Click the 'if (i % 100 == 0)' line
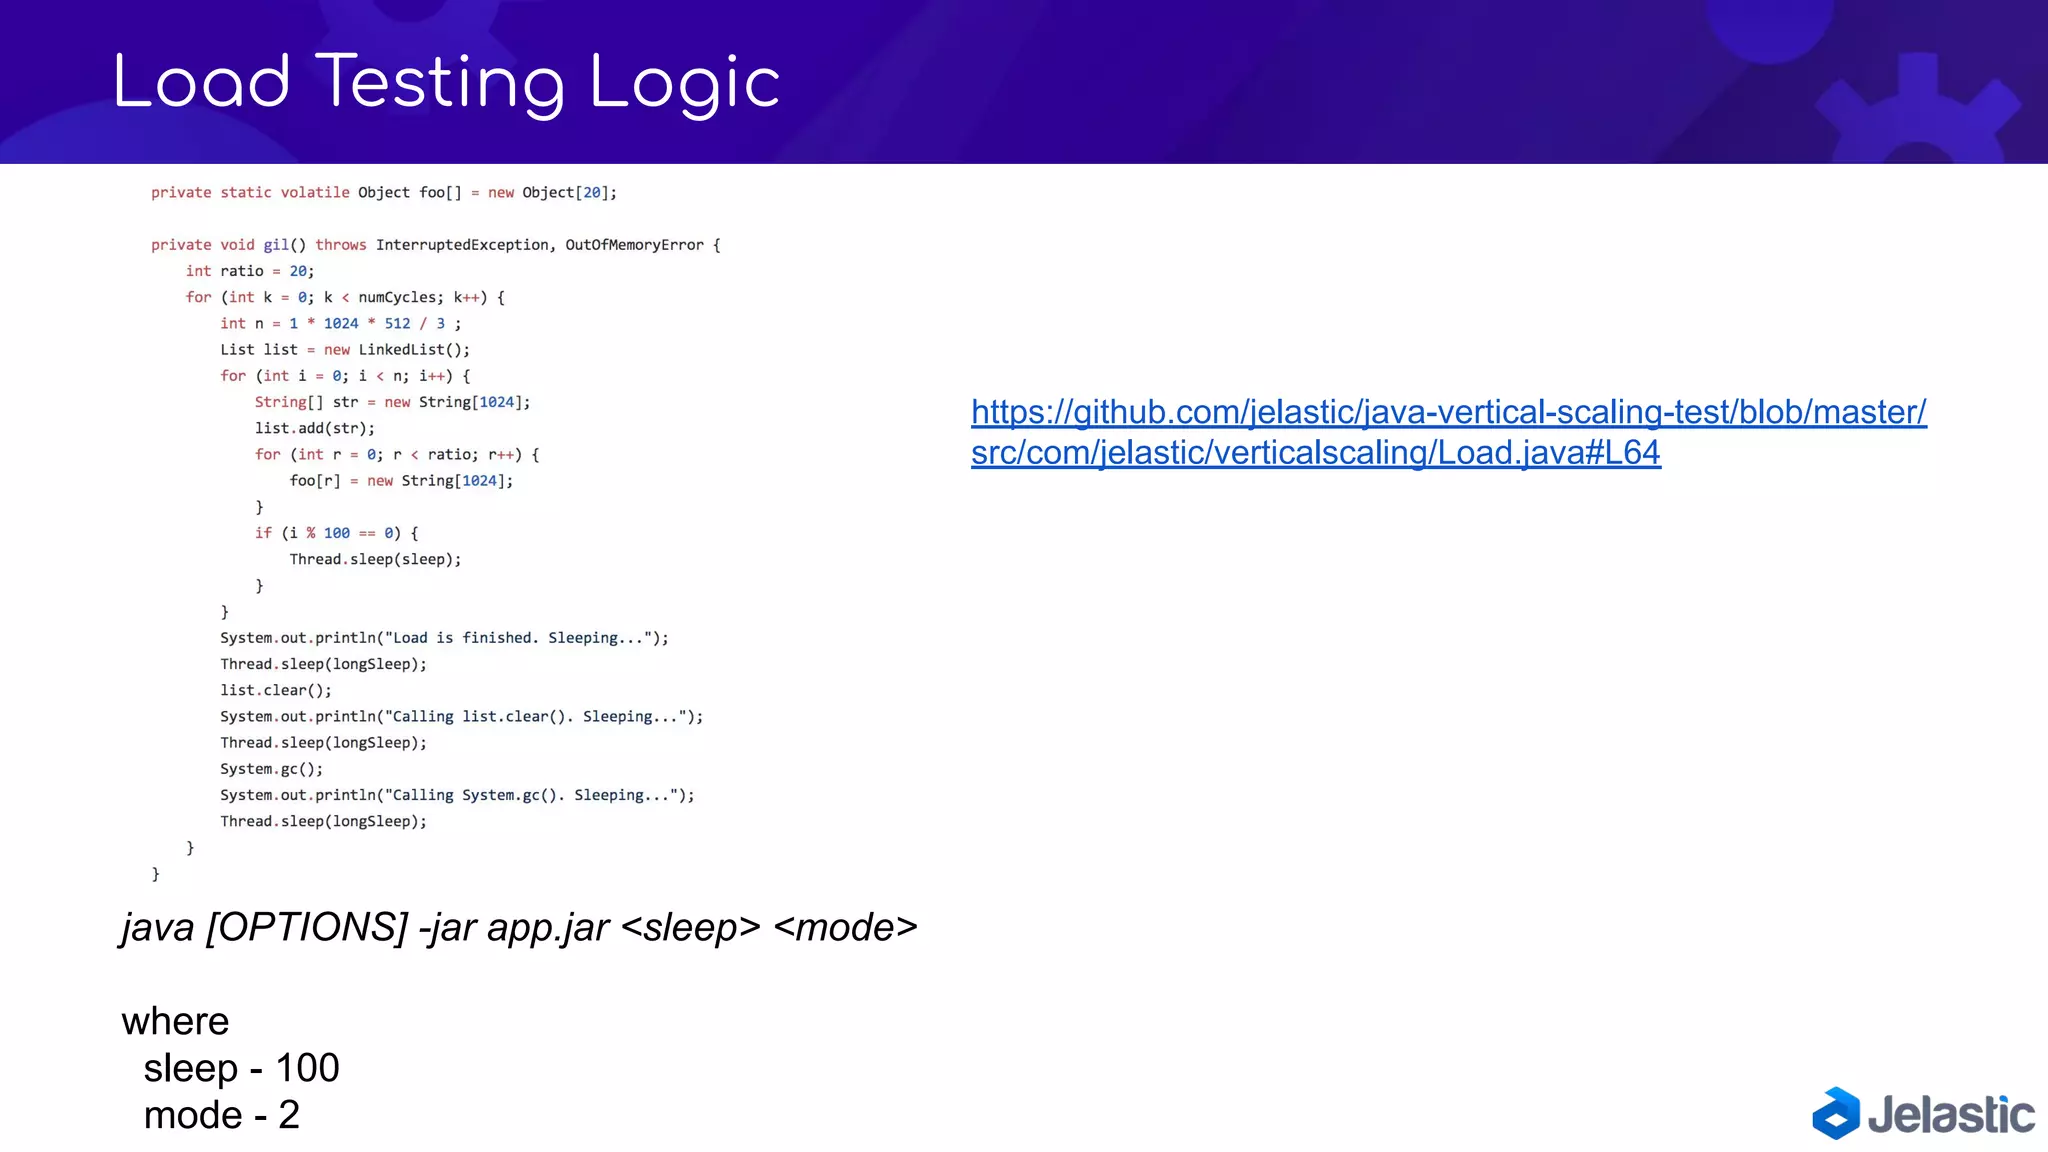2048x1152 pixels. point(336,533)
